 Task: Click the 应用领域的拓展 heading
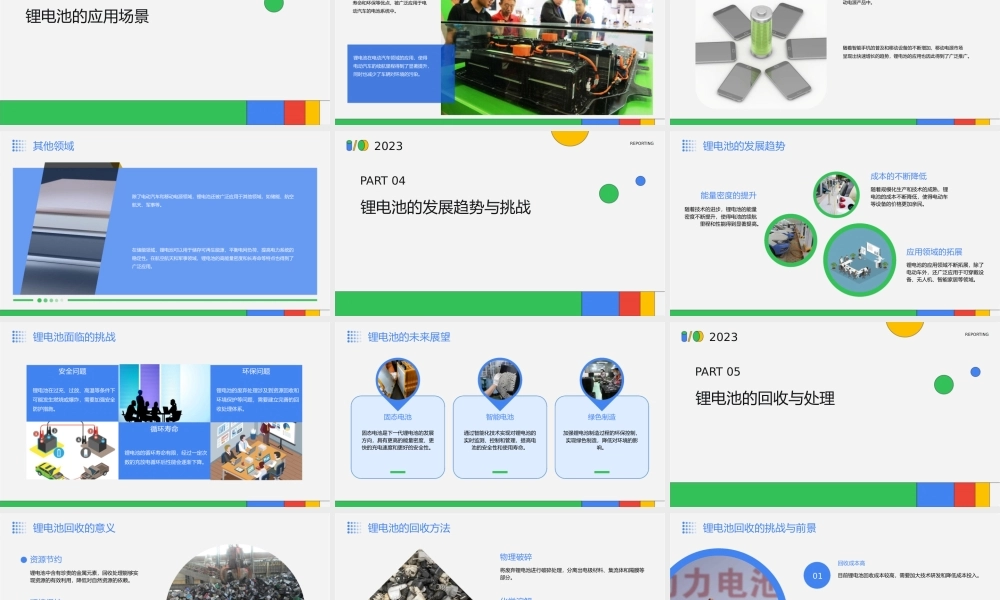[x=934, y=252]
